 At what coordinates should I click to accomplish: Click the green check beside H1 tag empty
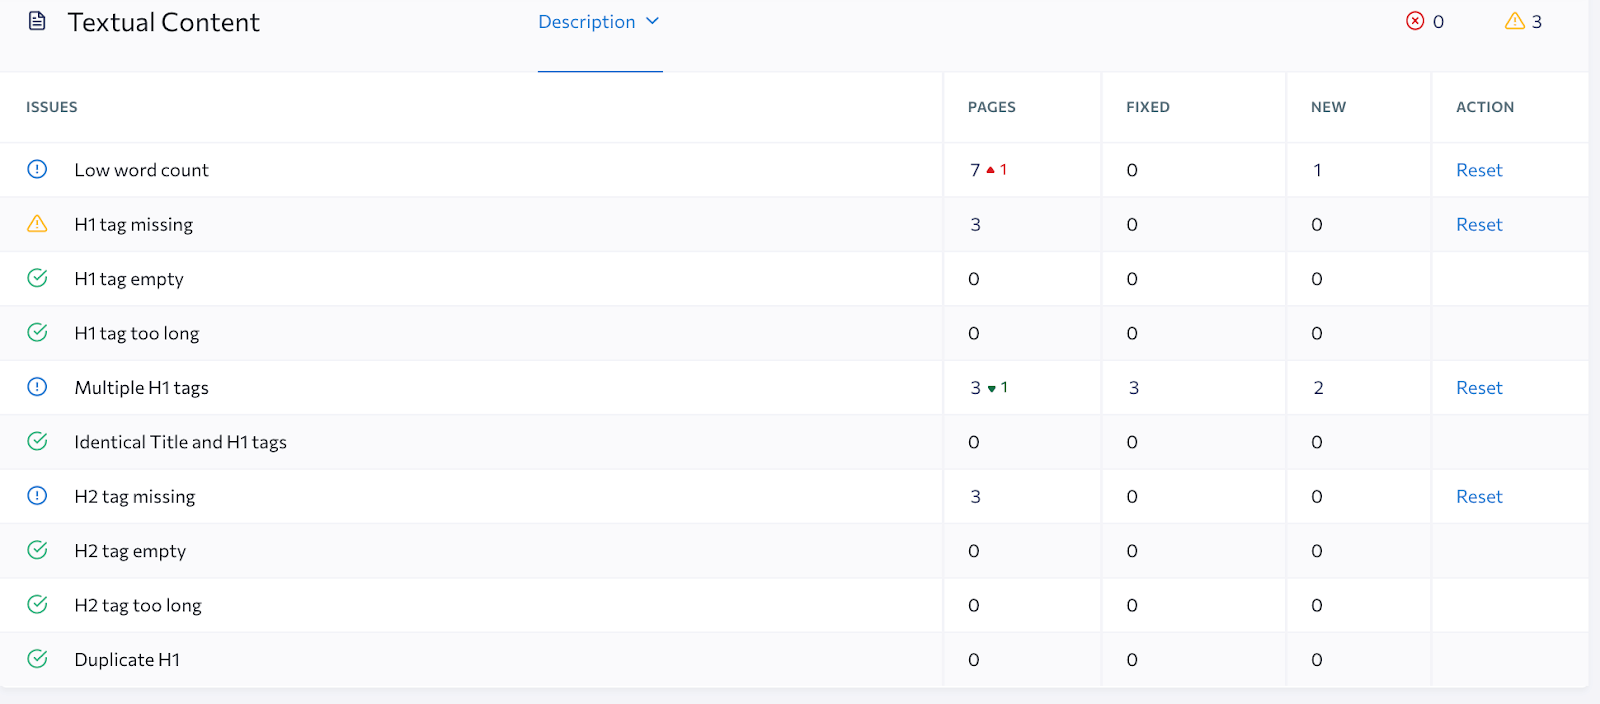tap(37, 278)
